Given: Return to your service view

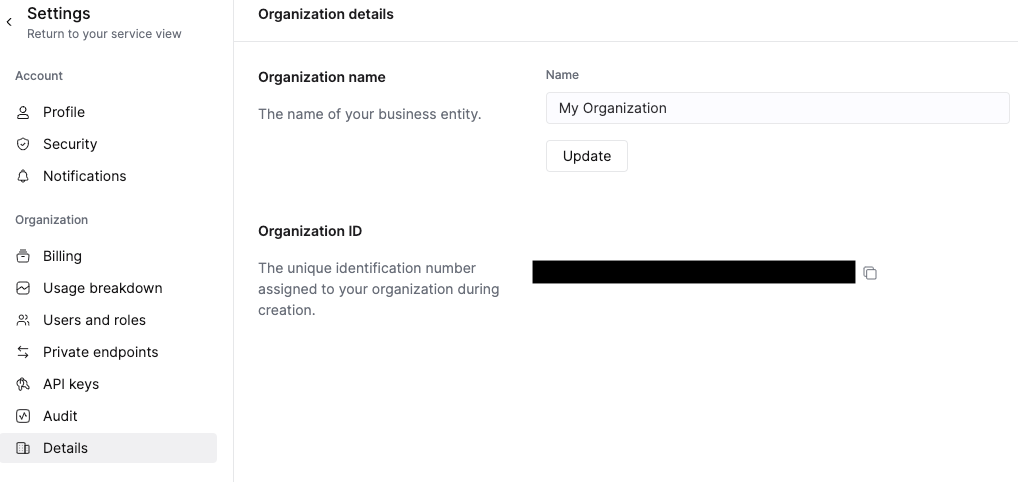Looking at the screenshot, I should (104, 34).
